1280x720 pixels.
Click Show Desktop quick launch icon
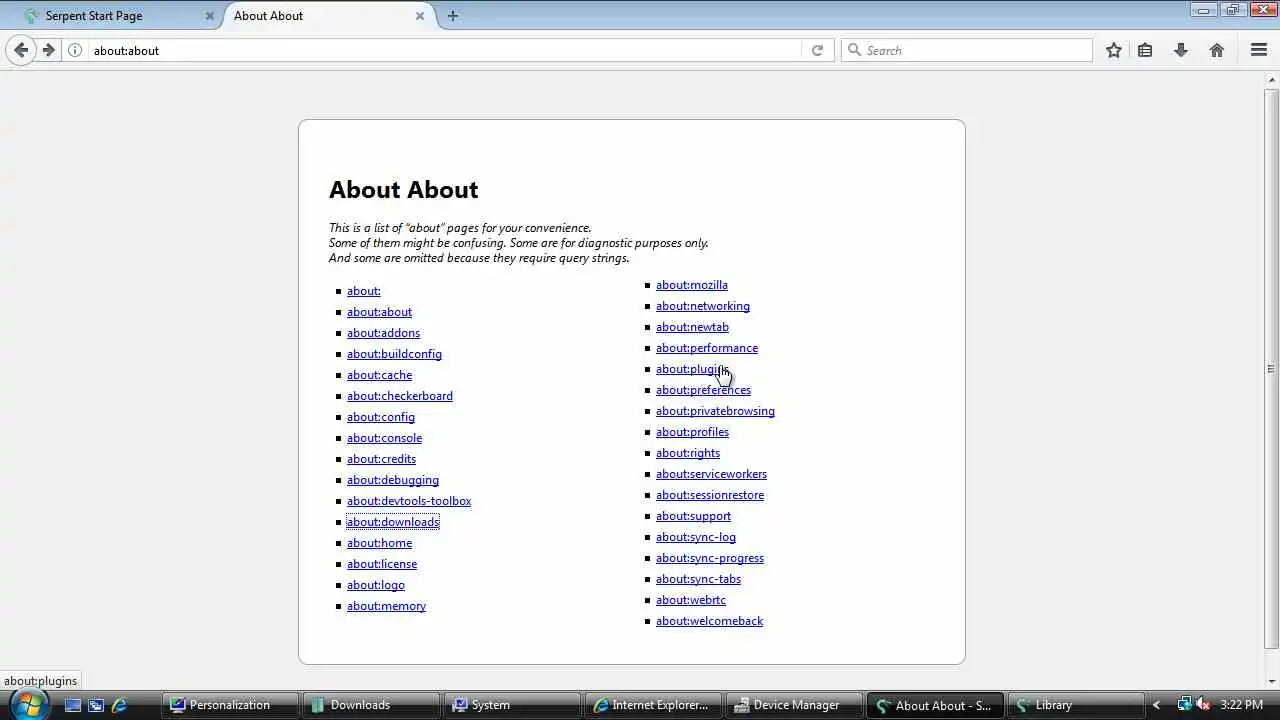[x=73, y=705]
